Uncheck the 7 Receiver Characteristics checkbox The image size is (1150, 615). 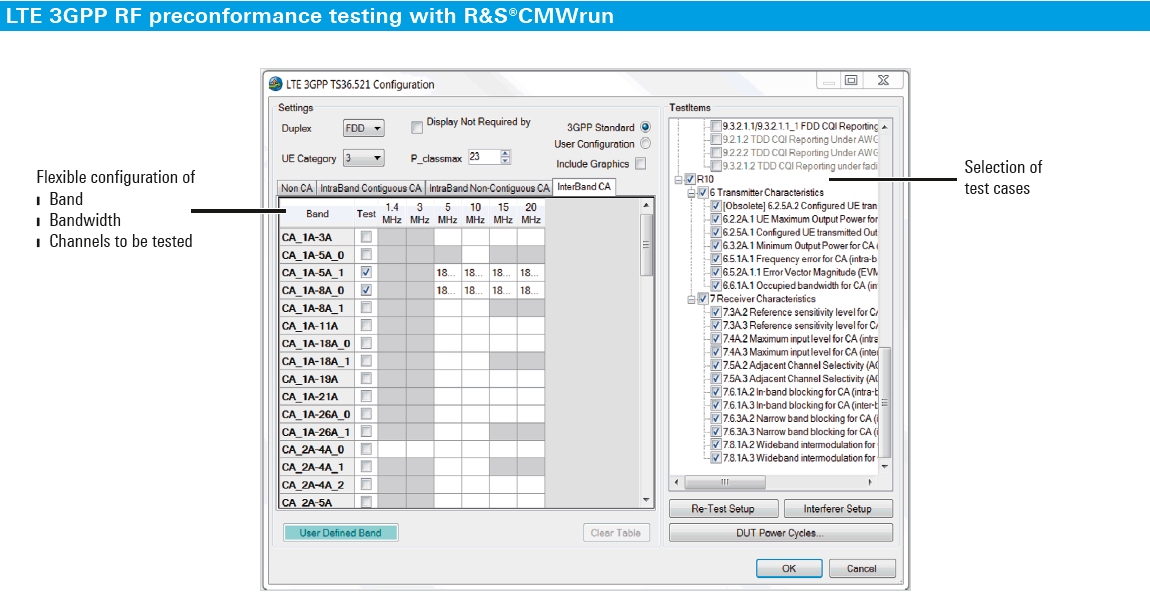[703, 299]
